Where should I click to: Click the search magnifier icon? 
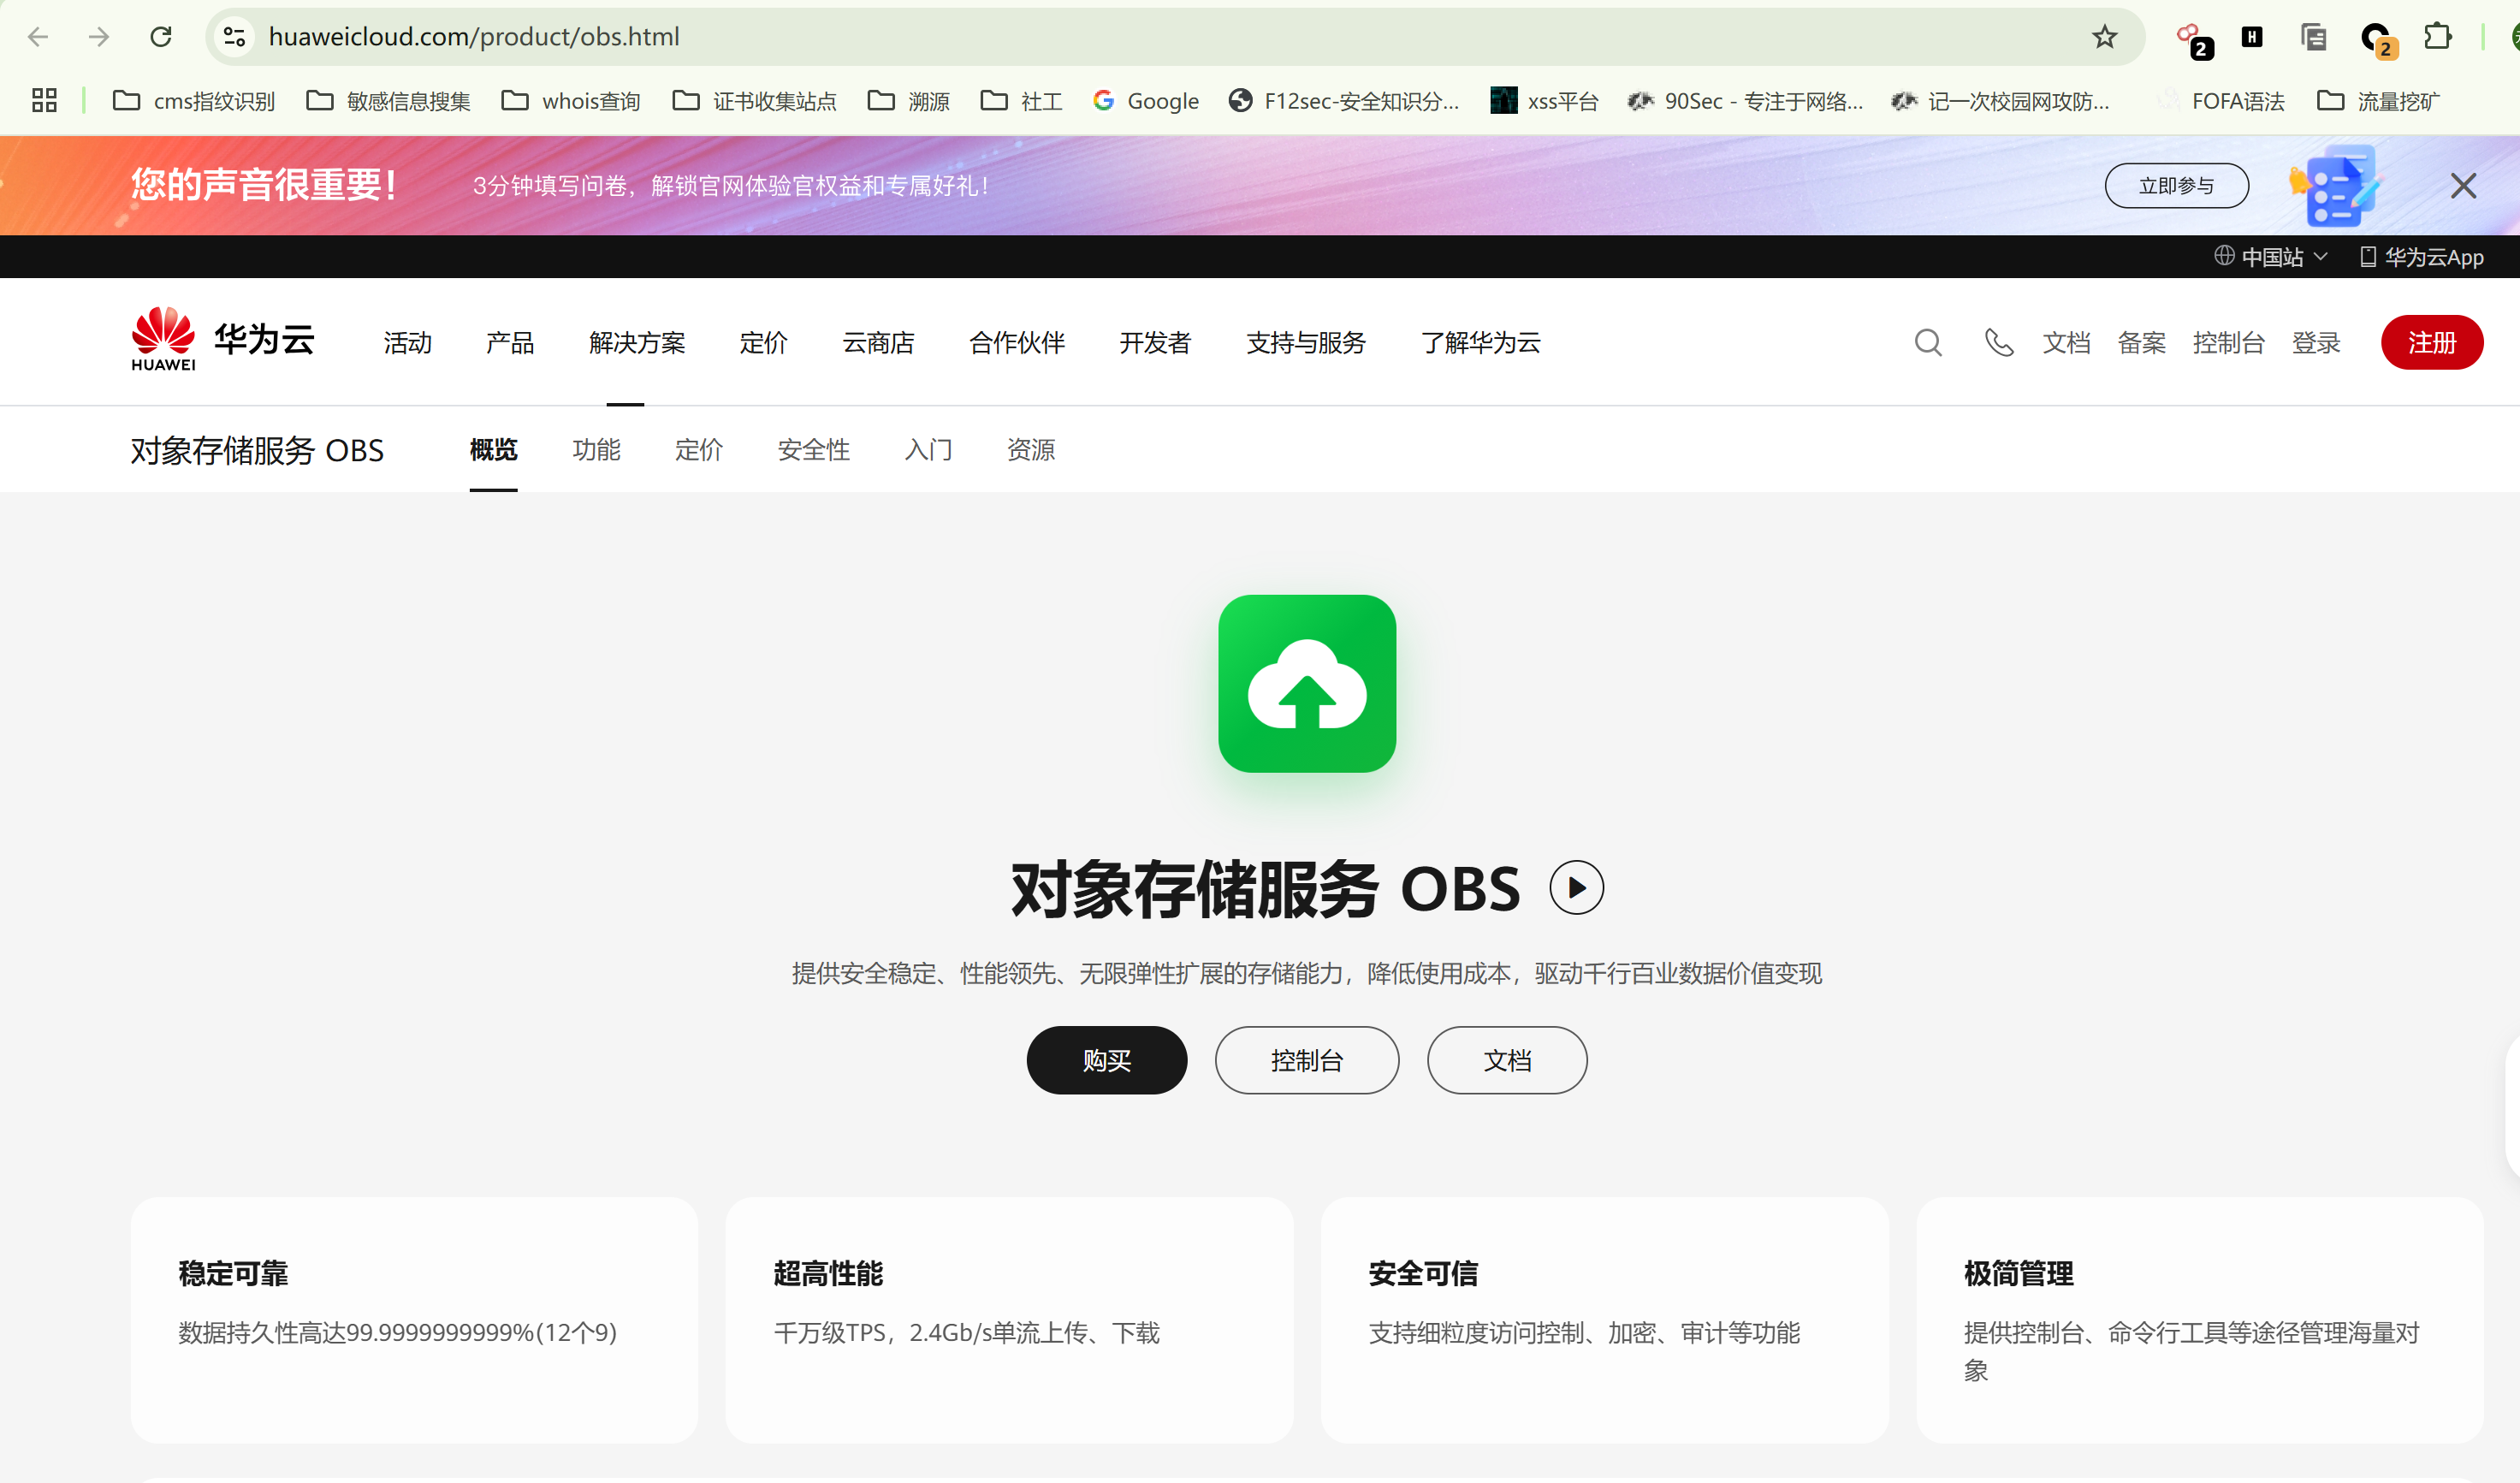1928,343
